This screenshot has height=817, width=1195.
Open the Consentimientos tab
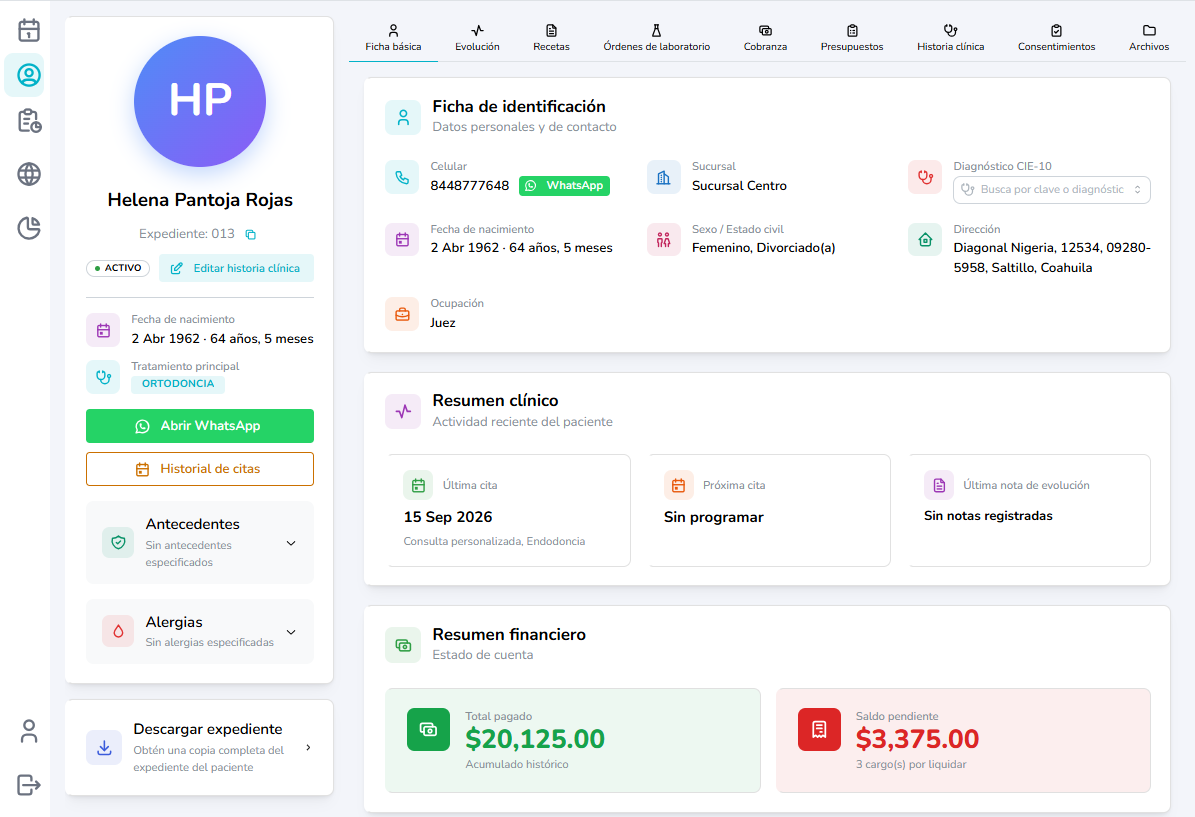pyautogui.click(x=1056, y=38)
